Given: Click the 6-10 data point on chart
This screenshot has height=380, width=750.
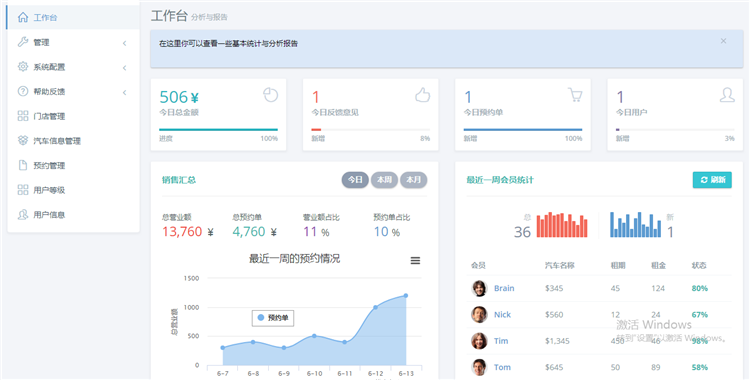Looking at the screenshot, I should coord(314,336).
